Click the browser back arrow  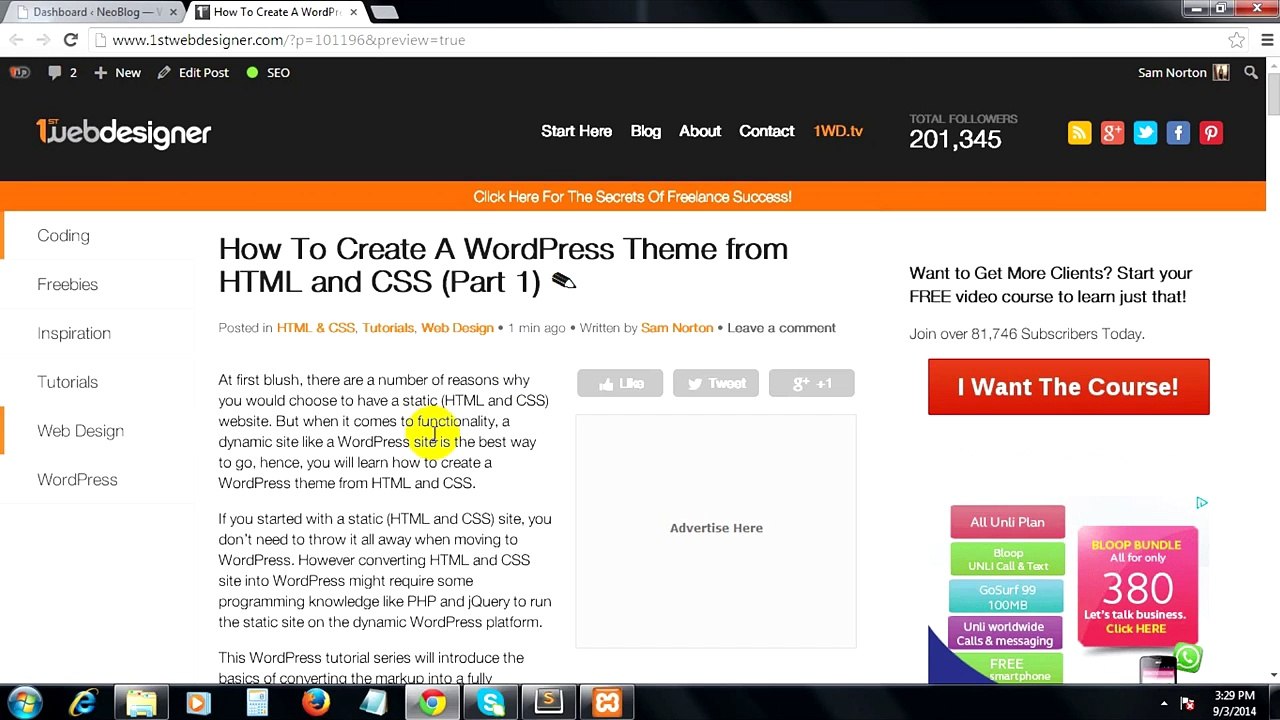click(x=16, y=40)
